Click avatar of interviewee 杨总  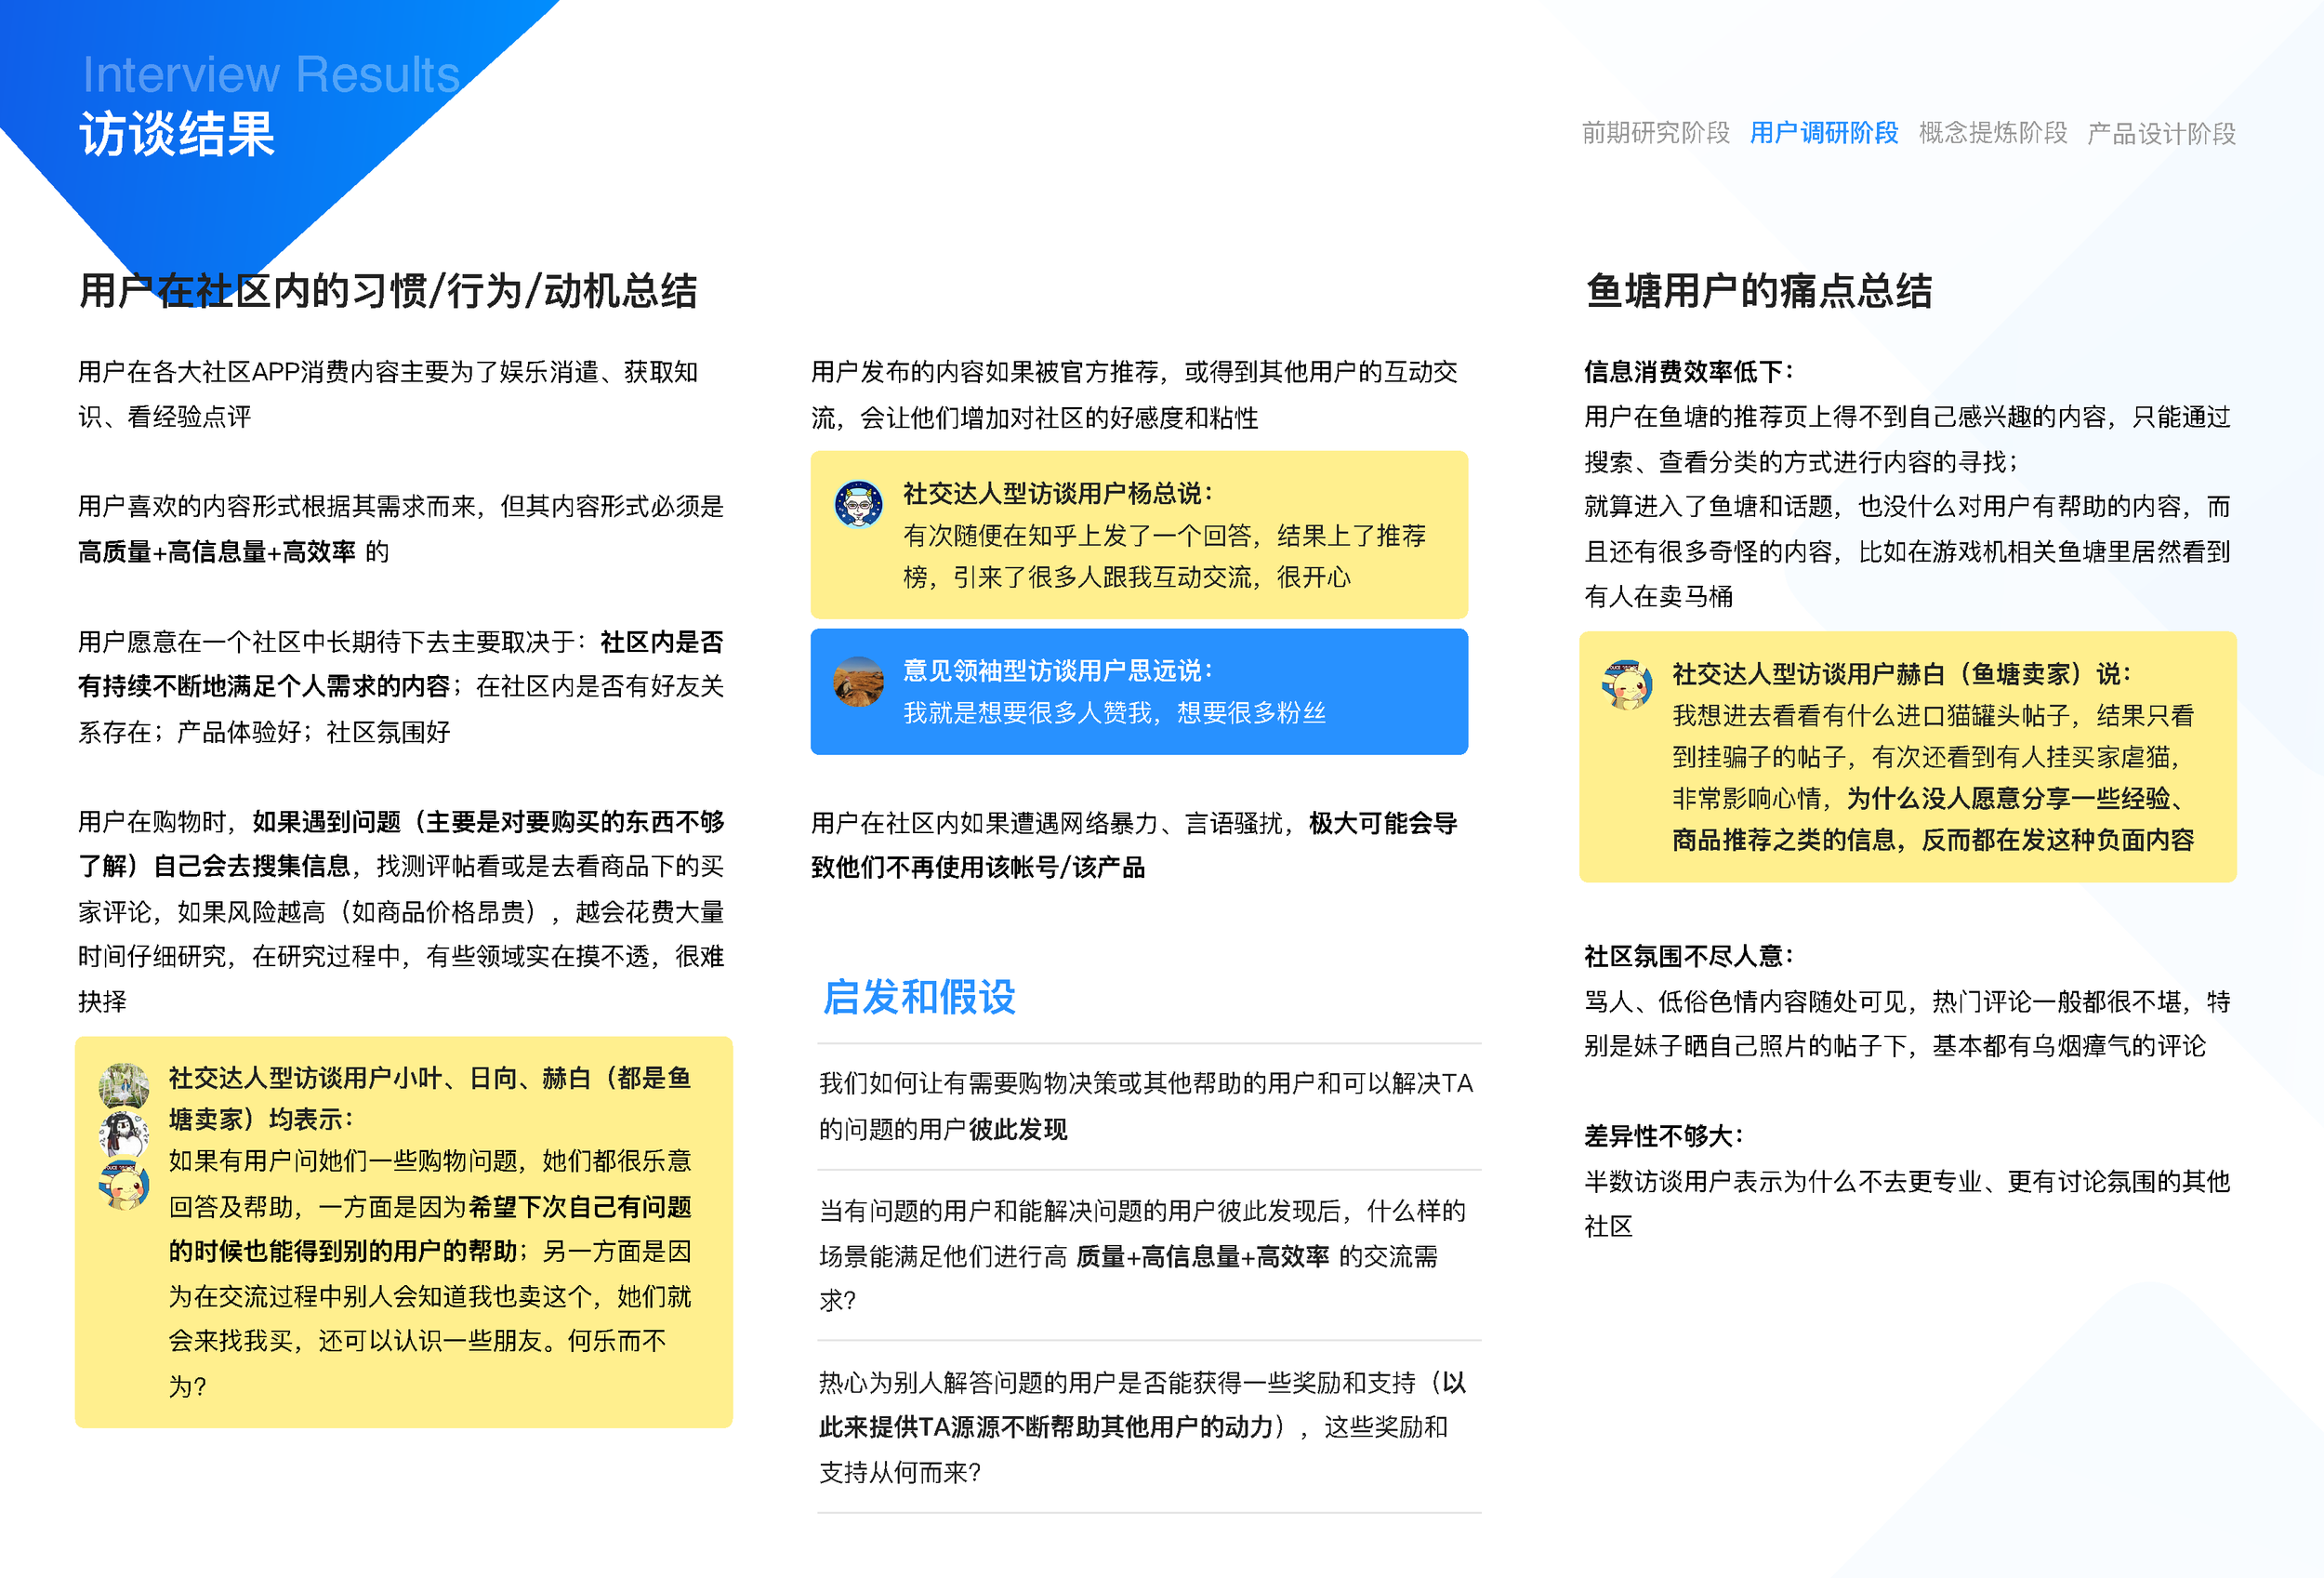pos(858,503)
